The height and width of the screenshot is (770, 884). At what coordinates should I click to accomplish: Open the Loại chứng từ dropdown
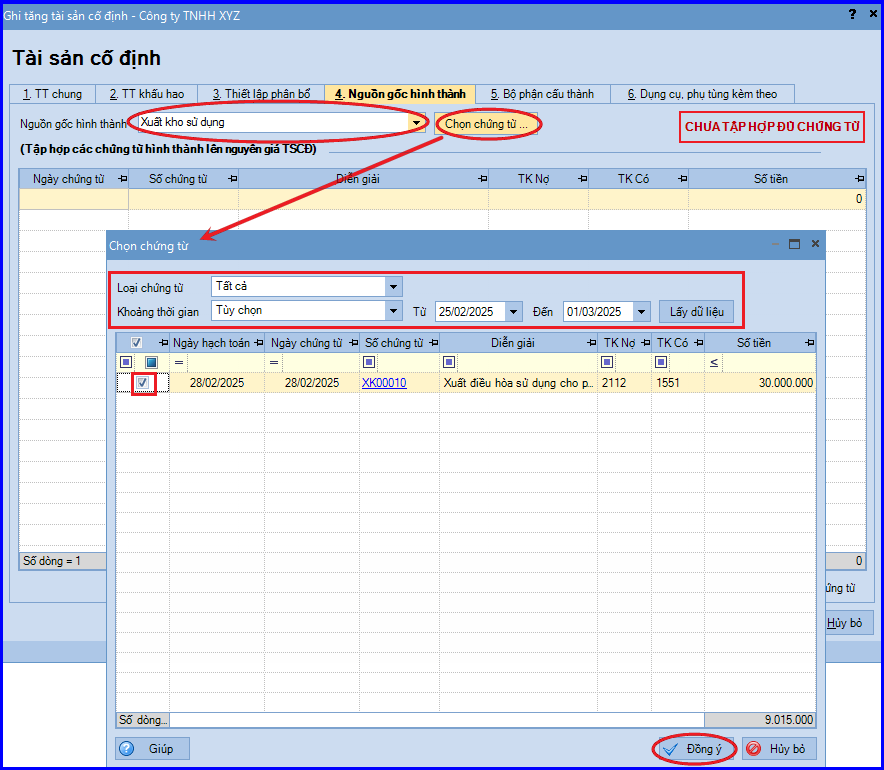pos(393,287)
